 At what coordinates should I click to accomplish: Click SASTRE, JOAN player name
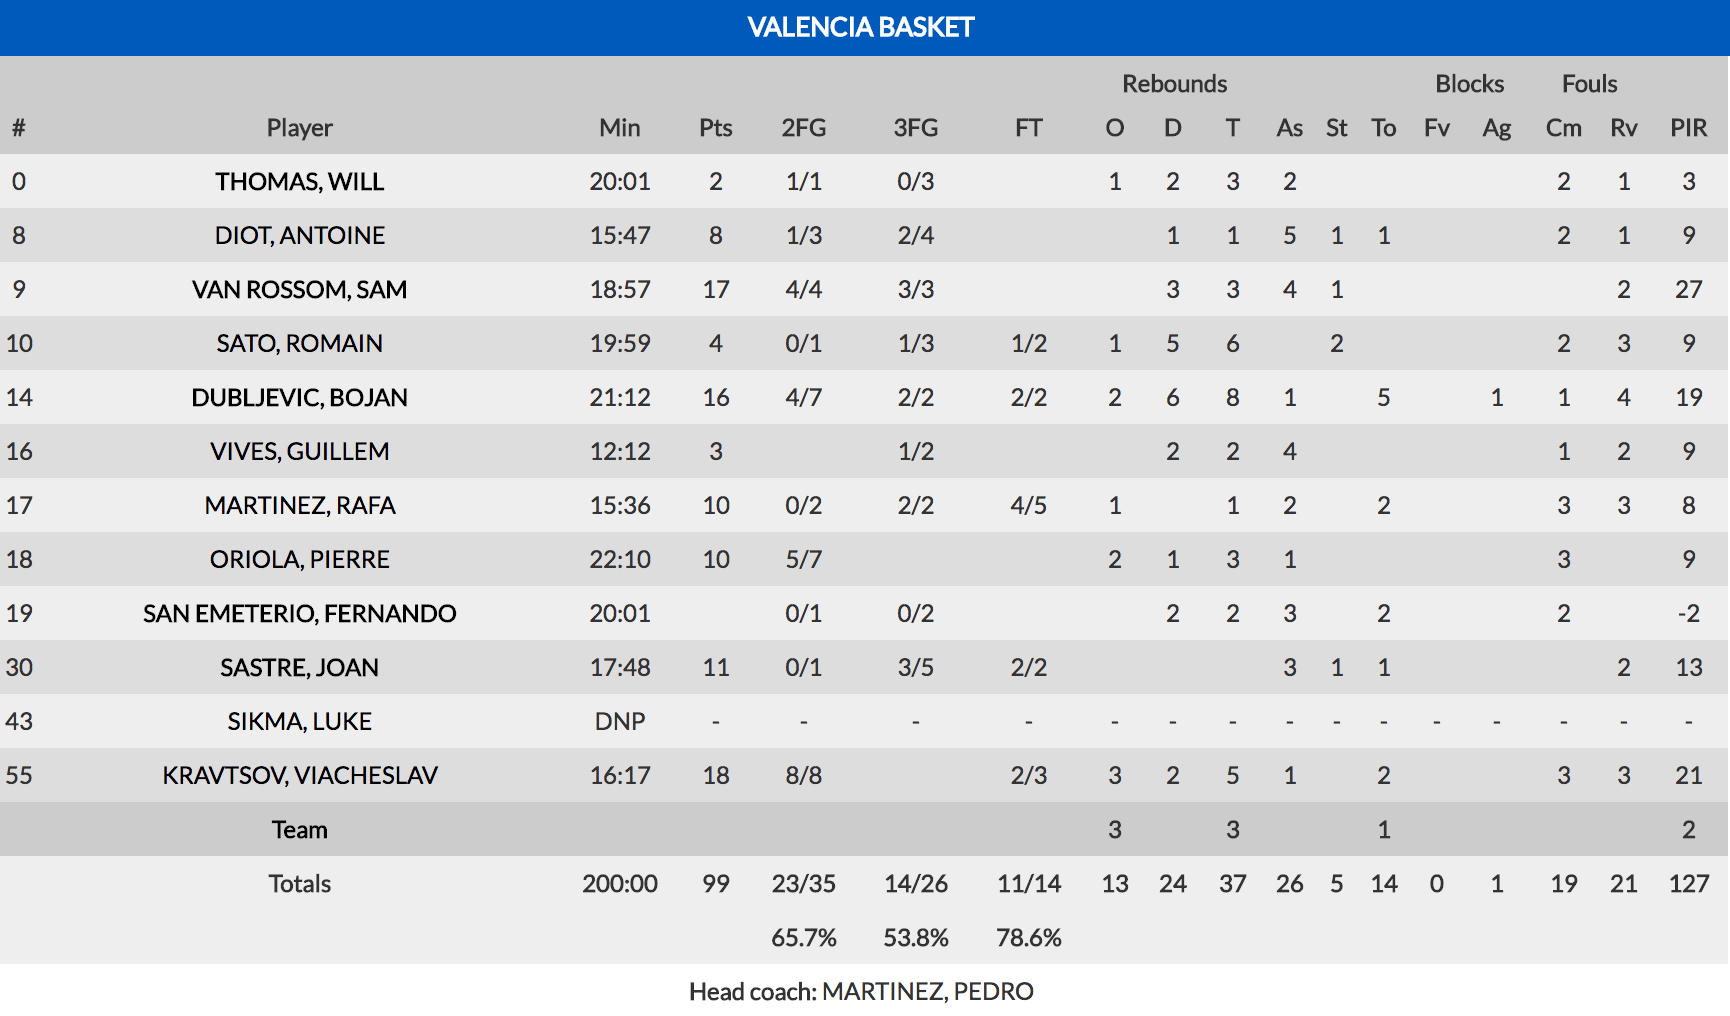[299, 668]
